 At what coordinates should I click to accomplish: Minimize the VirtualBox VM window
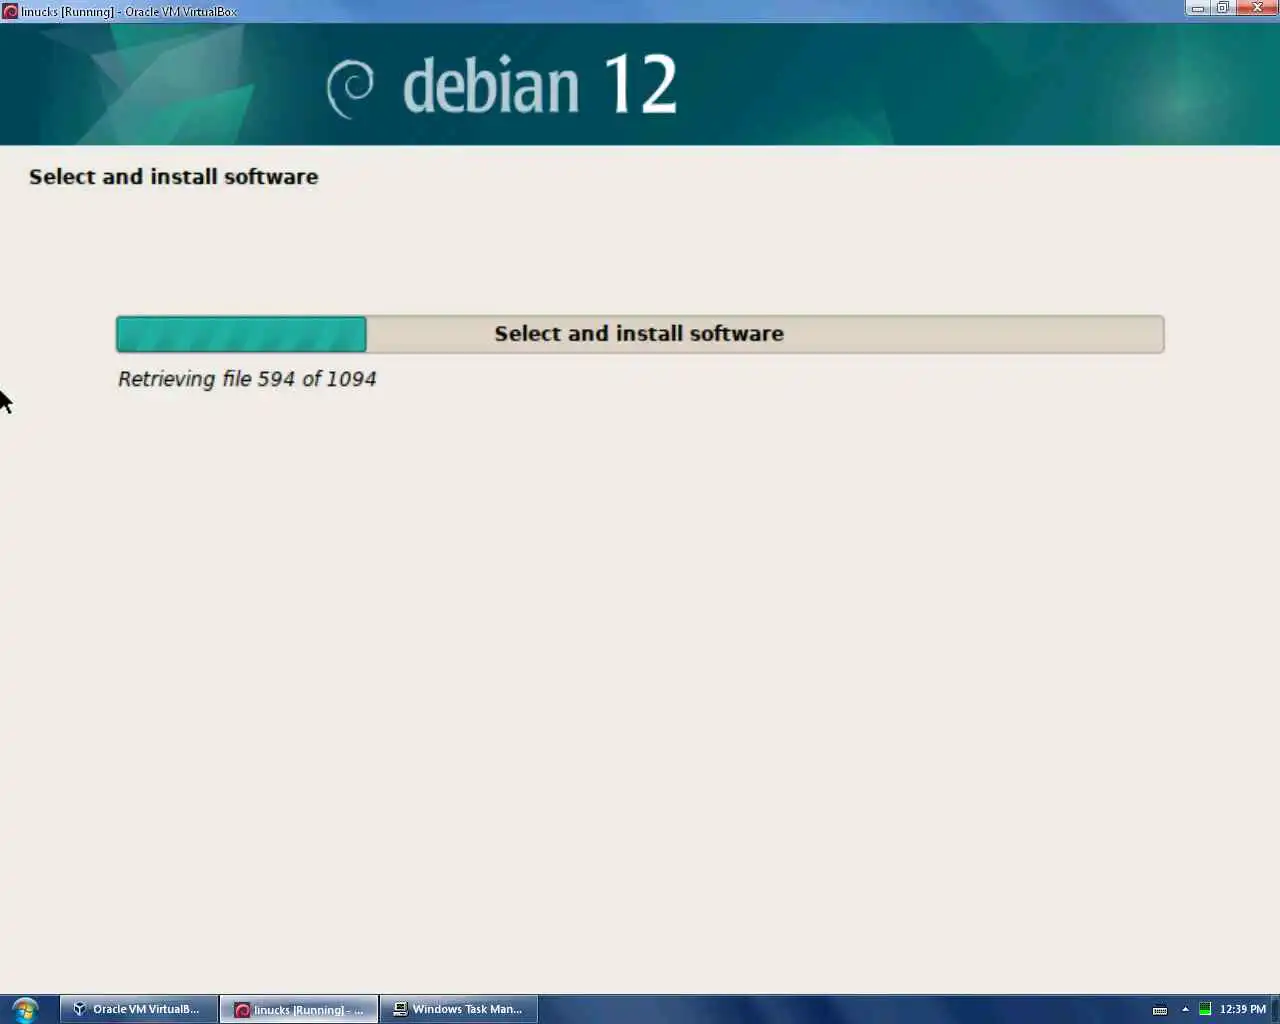tap(1198, 8)
